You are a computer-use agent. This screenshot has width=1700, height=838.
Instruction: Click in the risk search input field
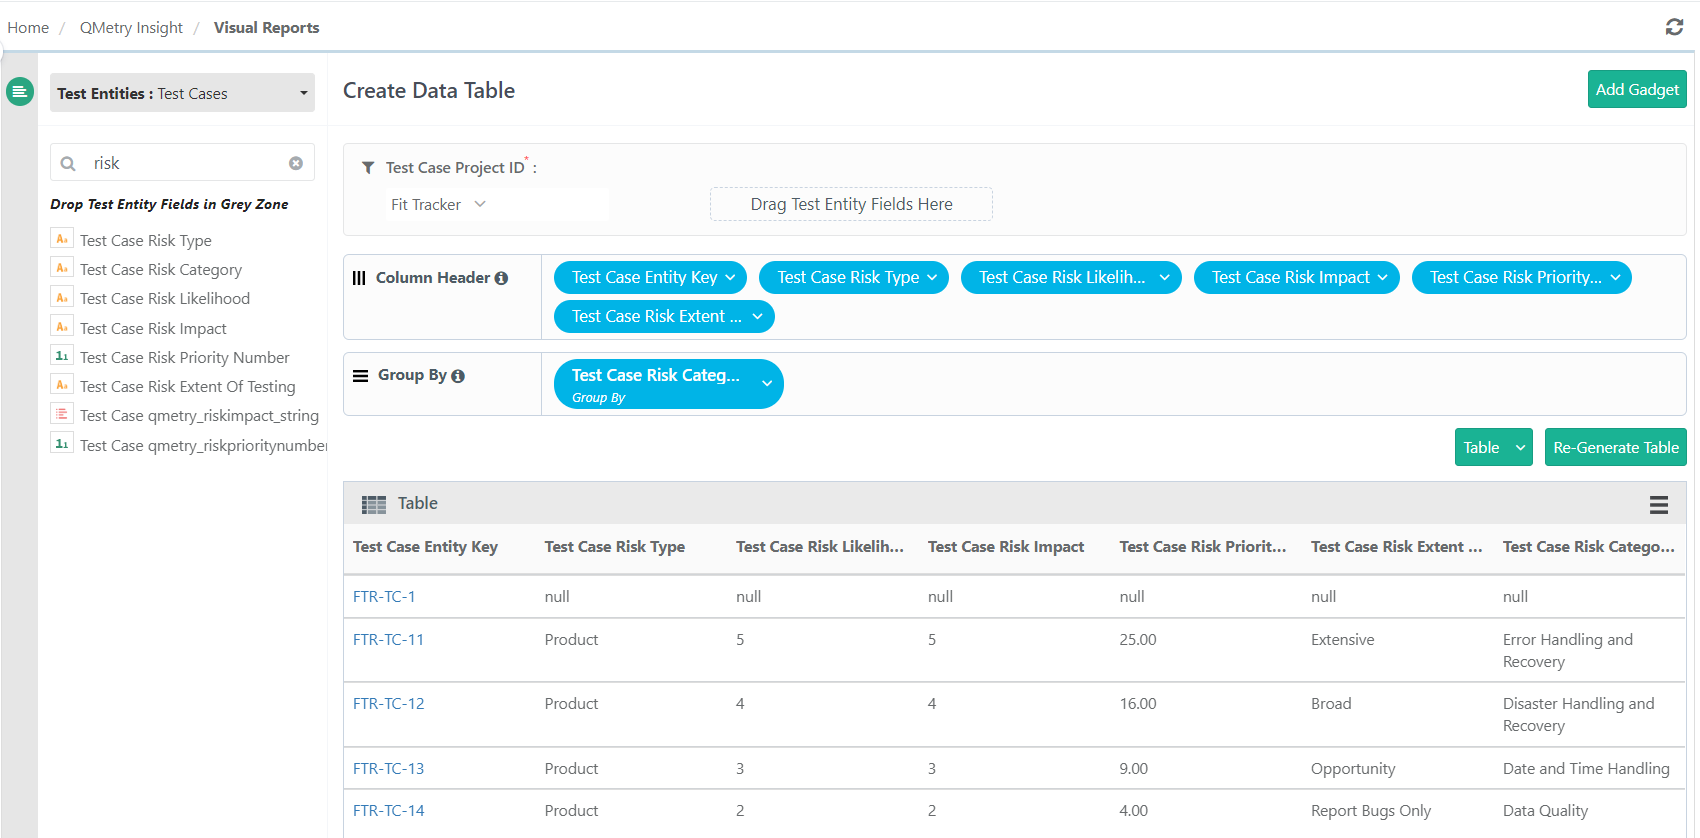(x=185, y=163)
